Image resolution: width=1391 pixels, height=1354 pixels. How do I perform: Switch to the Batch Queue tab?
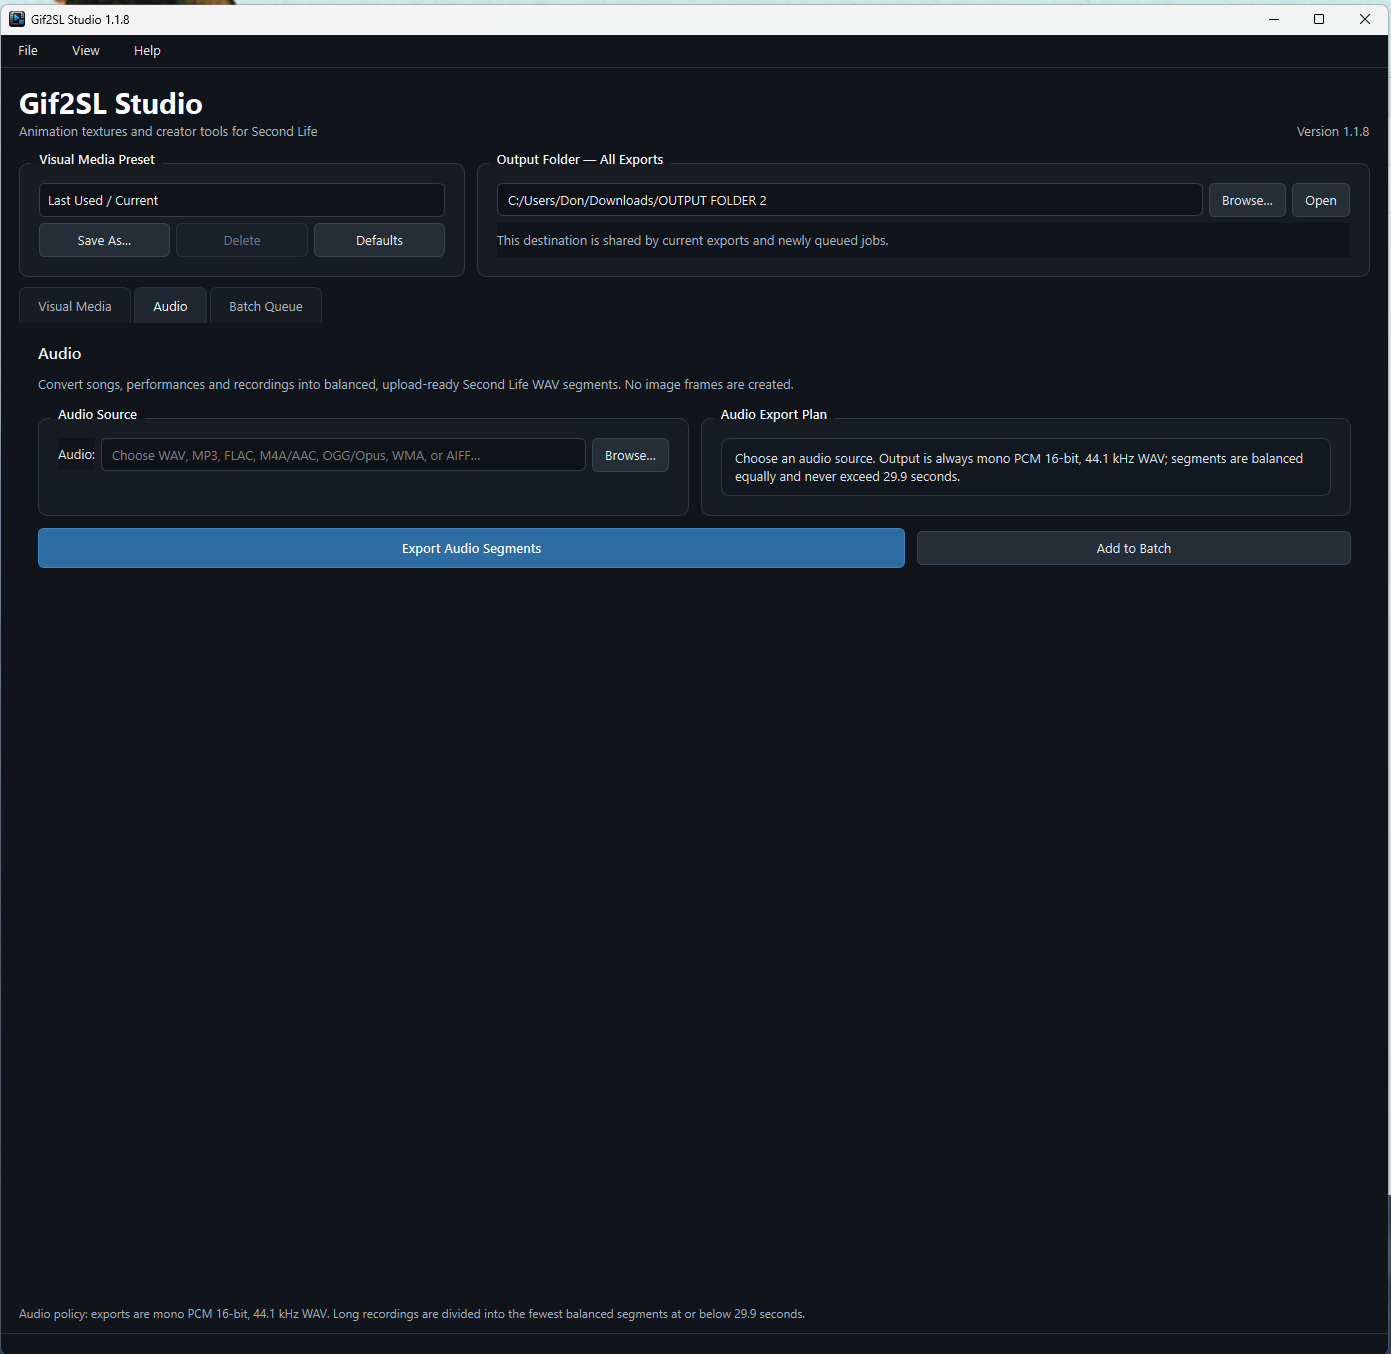point(266,306)
